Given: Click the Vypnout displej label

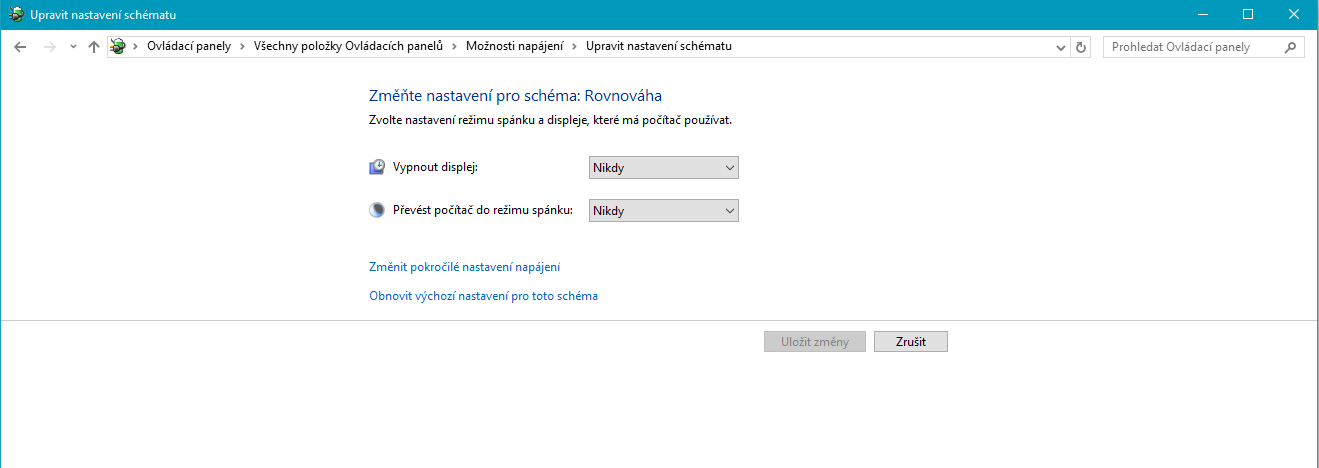Looking at the screenshot, I should pos(436,168).
